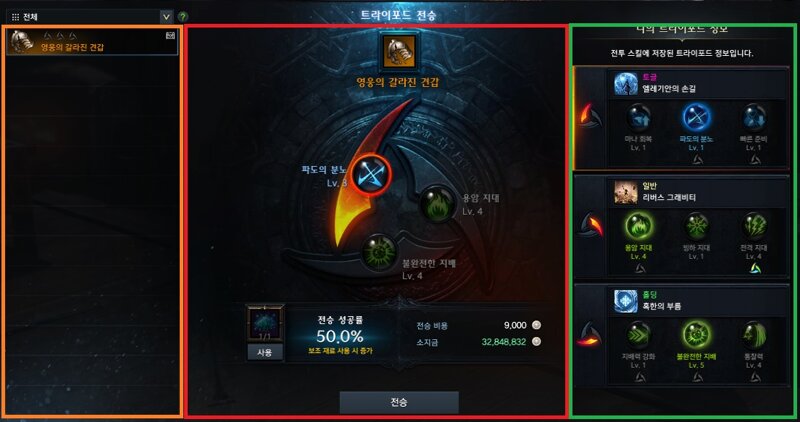This screenshot has width=800, height=422.
Task: Click the green help question mark icon
Action: [183, 17]
